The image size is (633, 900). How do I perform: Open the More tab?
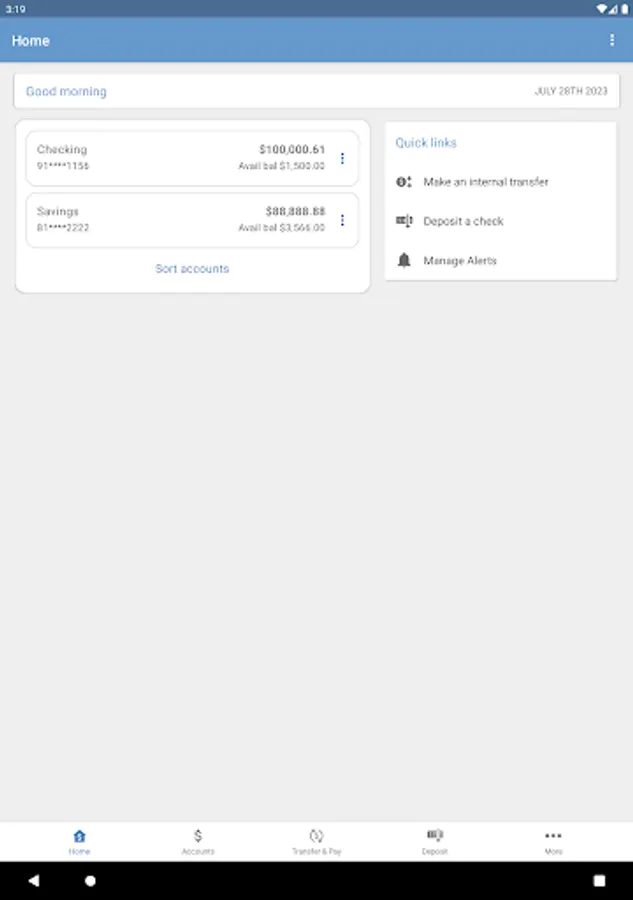[553, 841]
